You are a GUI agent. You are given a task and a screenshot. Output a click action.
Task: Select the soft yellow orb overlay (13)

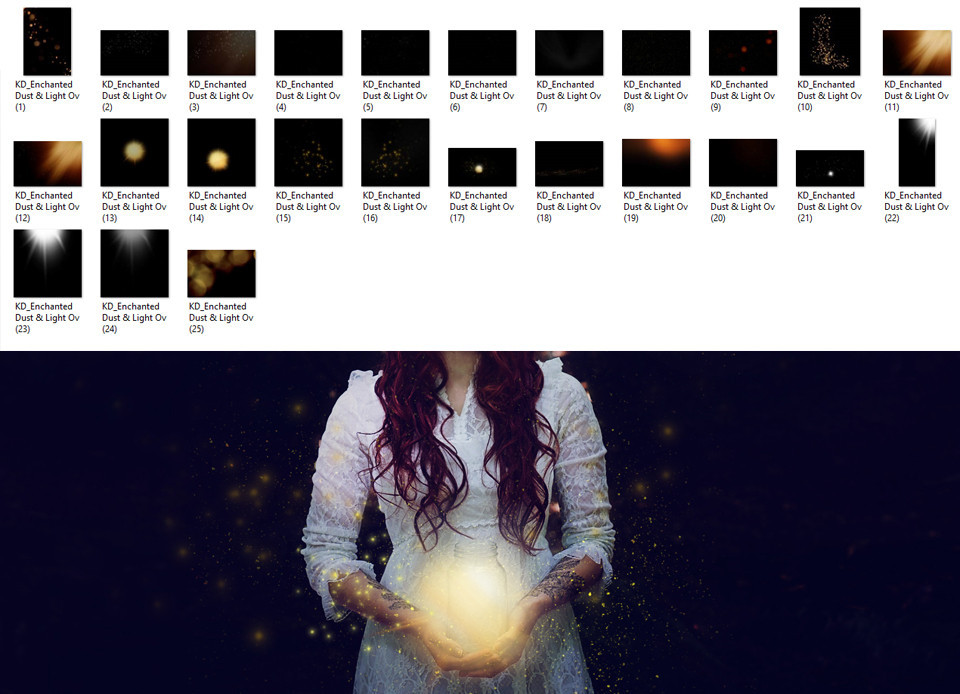(134, 152)
